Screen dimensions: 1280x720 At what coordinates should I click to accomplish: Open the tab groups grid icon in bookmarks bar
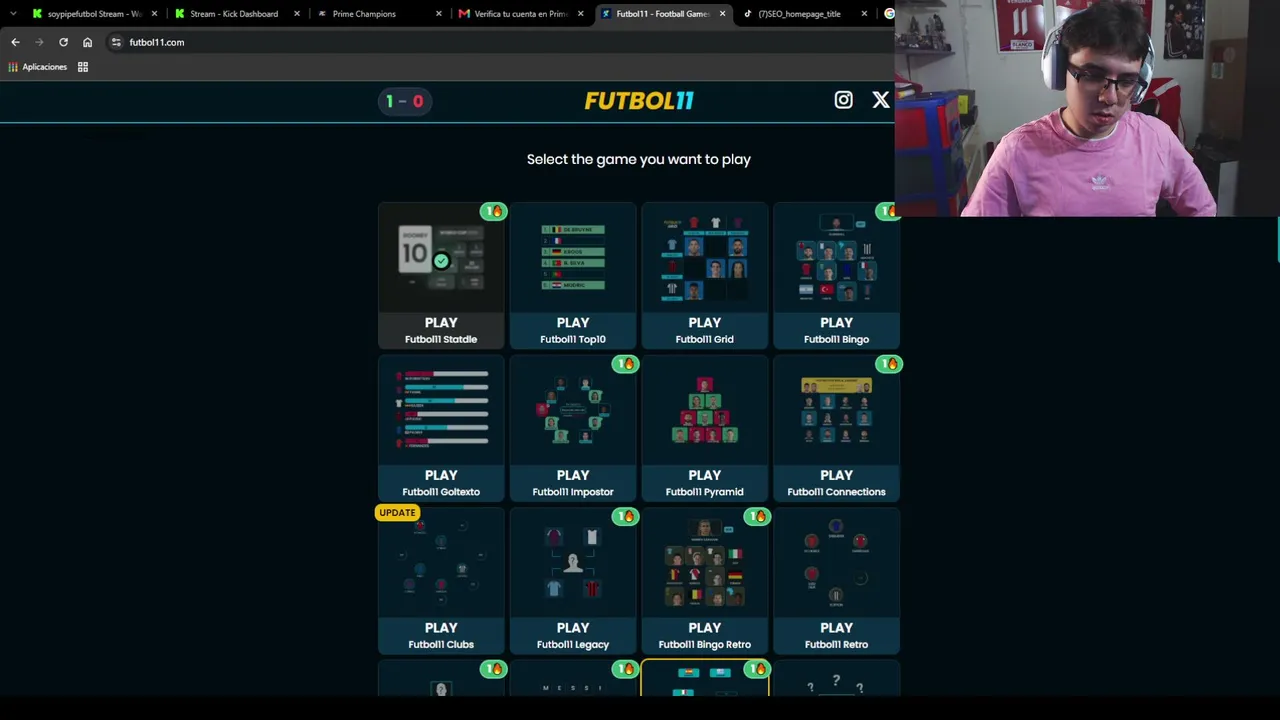coord(83,67)
